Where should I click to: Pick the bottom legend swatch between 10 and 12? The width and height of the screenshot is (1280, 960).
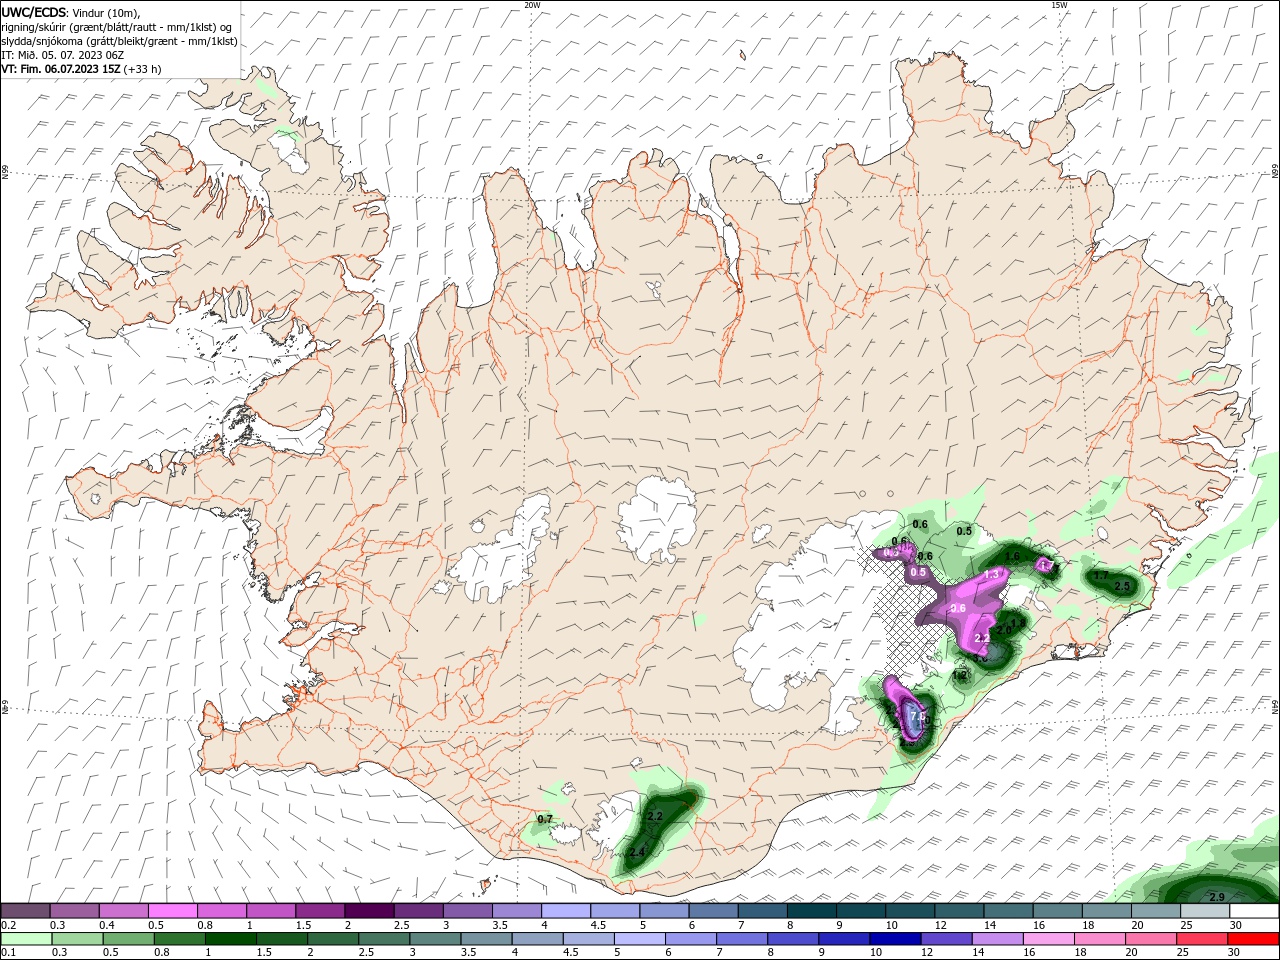[894, 939]
